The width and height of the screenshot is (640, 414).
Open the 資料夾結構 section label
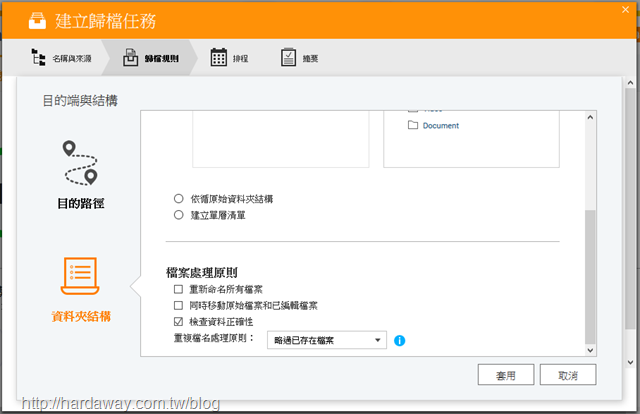coord(81,316)
